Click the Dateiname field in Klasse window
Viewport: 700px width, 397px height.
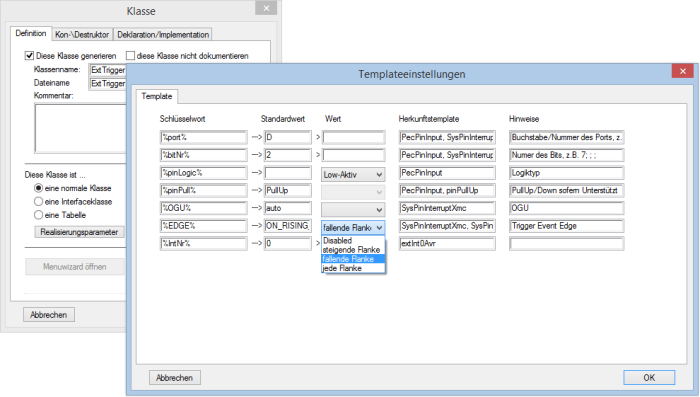point(108,84)
